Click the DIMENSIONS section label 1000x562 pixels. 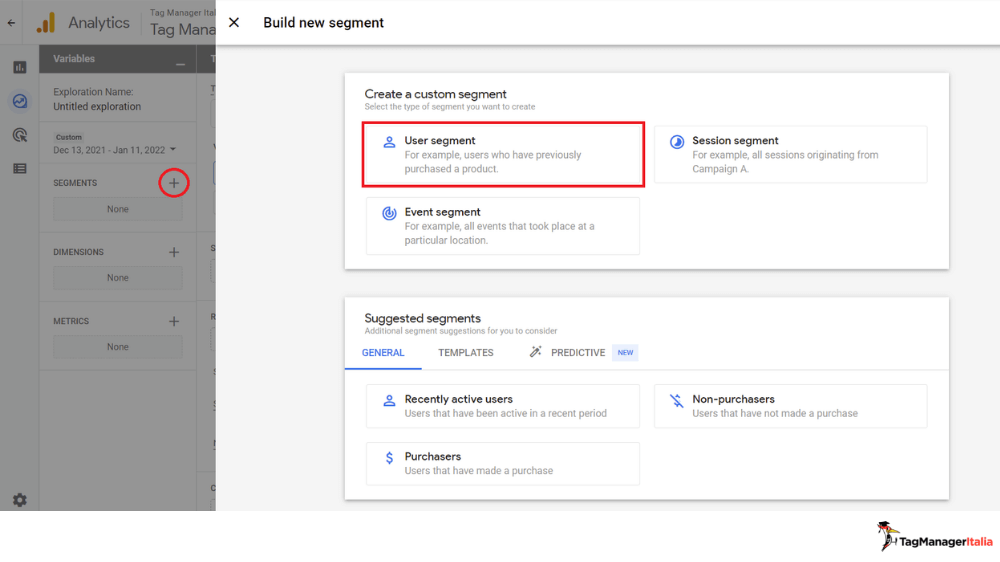click(78, 252)
